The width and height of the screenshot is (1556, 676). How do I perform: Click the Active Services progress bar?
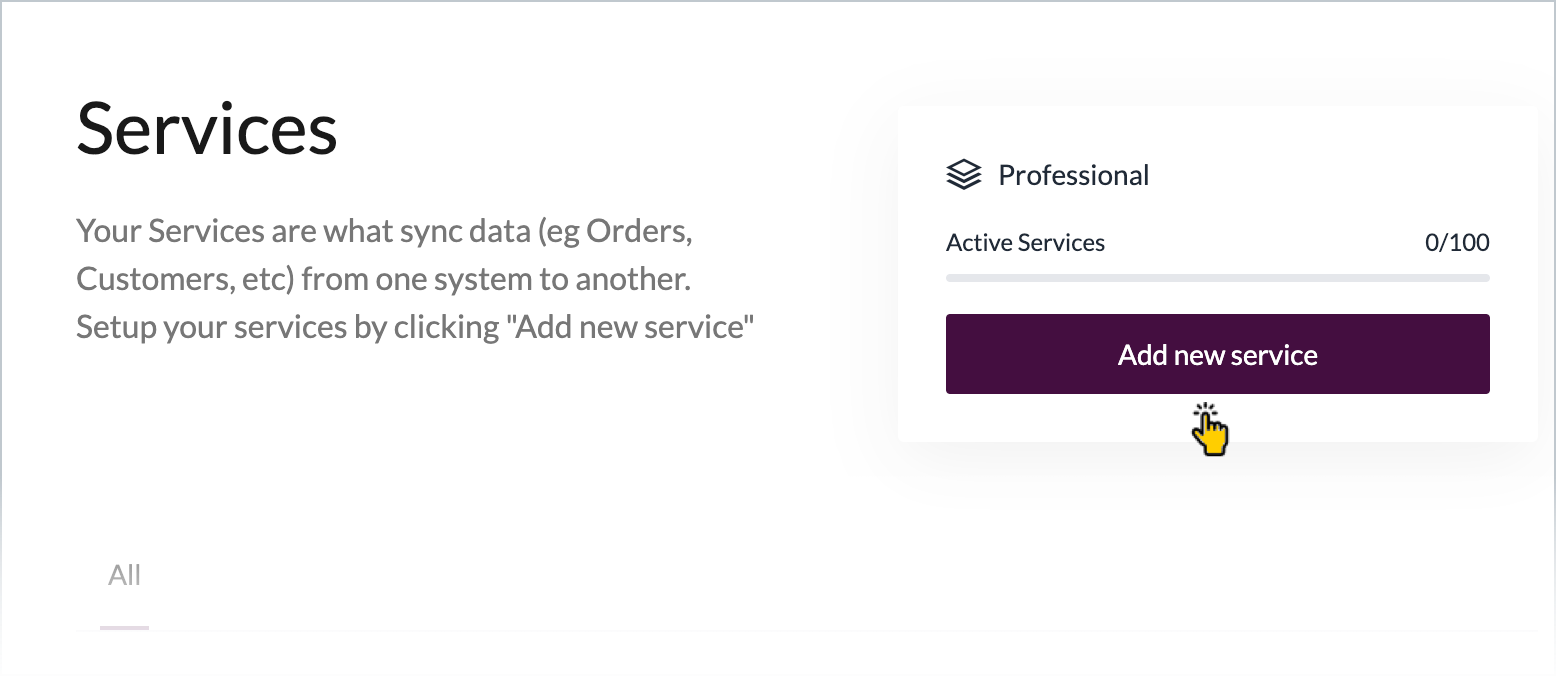(1217, 278)
